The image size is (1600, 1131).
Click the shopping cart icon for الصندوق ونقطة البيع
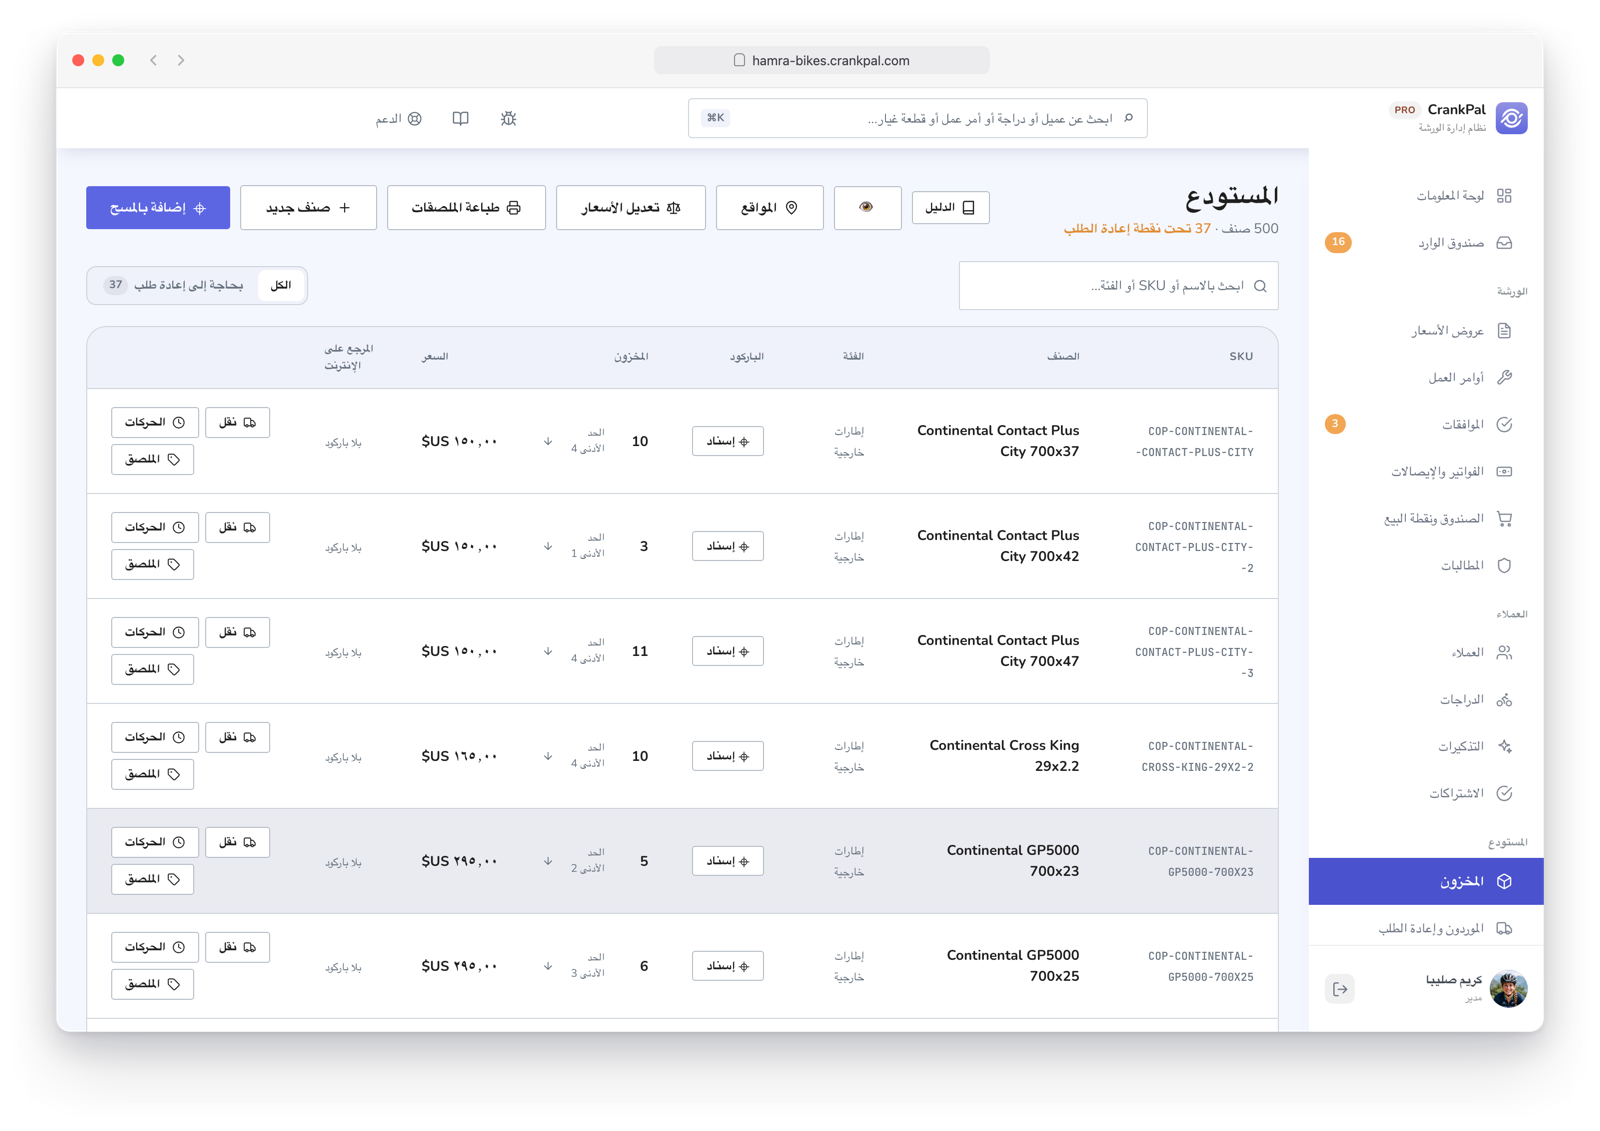tap(1504, 518)
